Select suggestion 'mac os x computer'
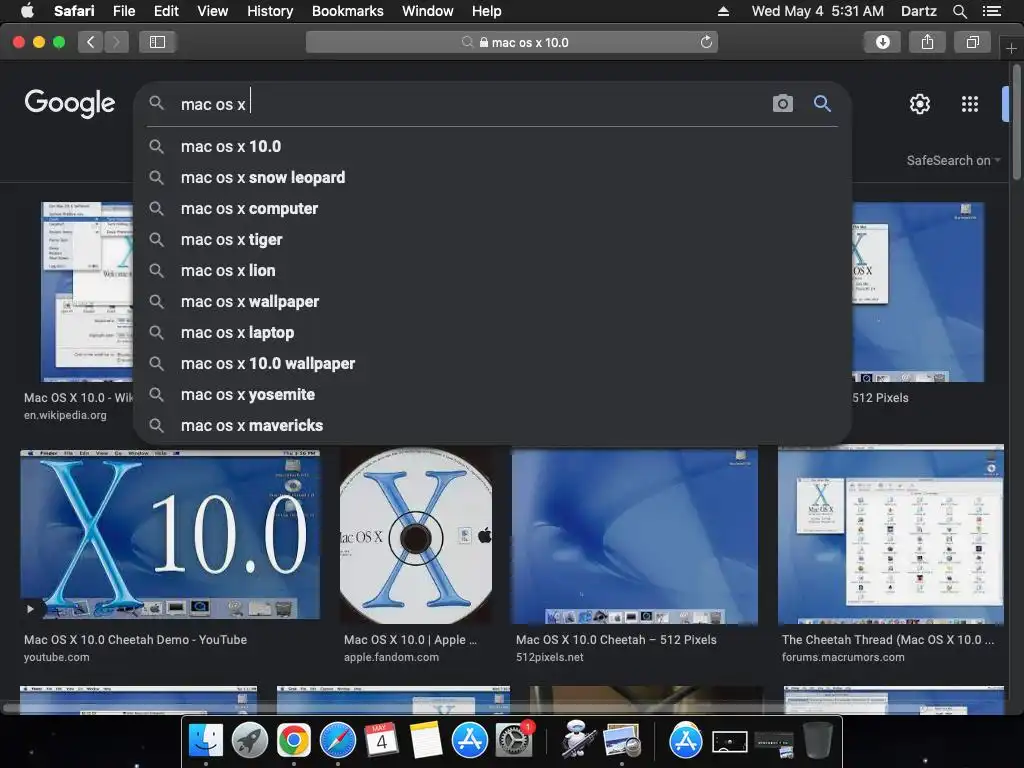Viewport: 1024px width, 768px height. click(x=492, y=208)
